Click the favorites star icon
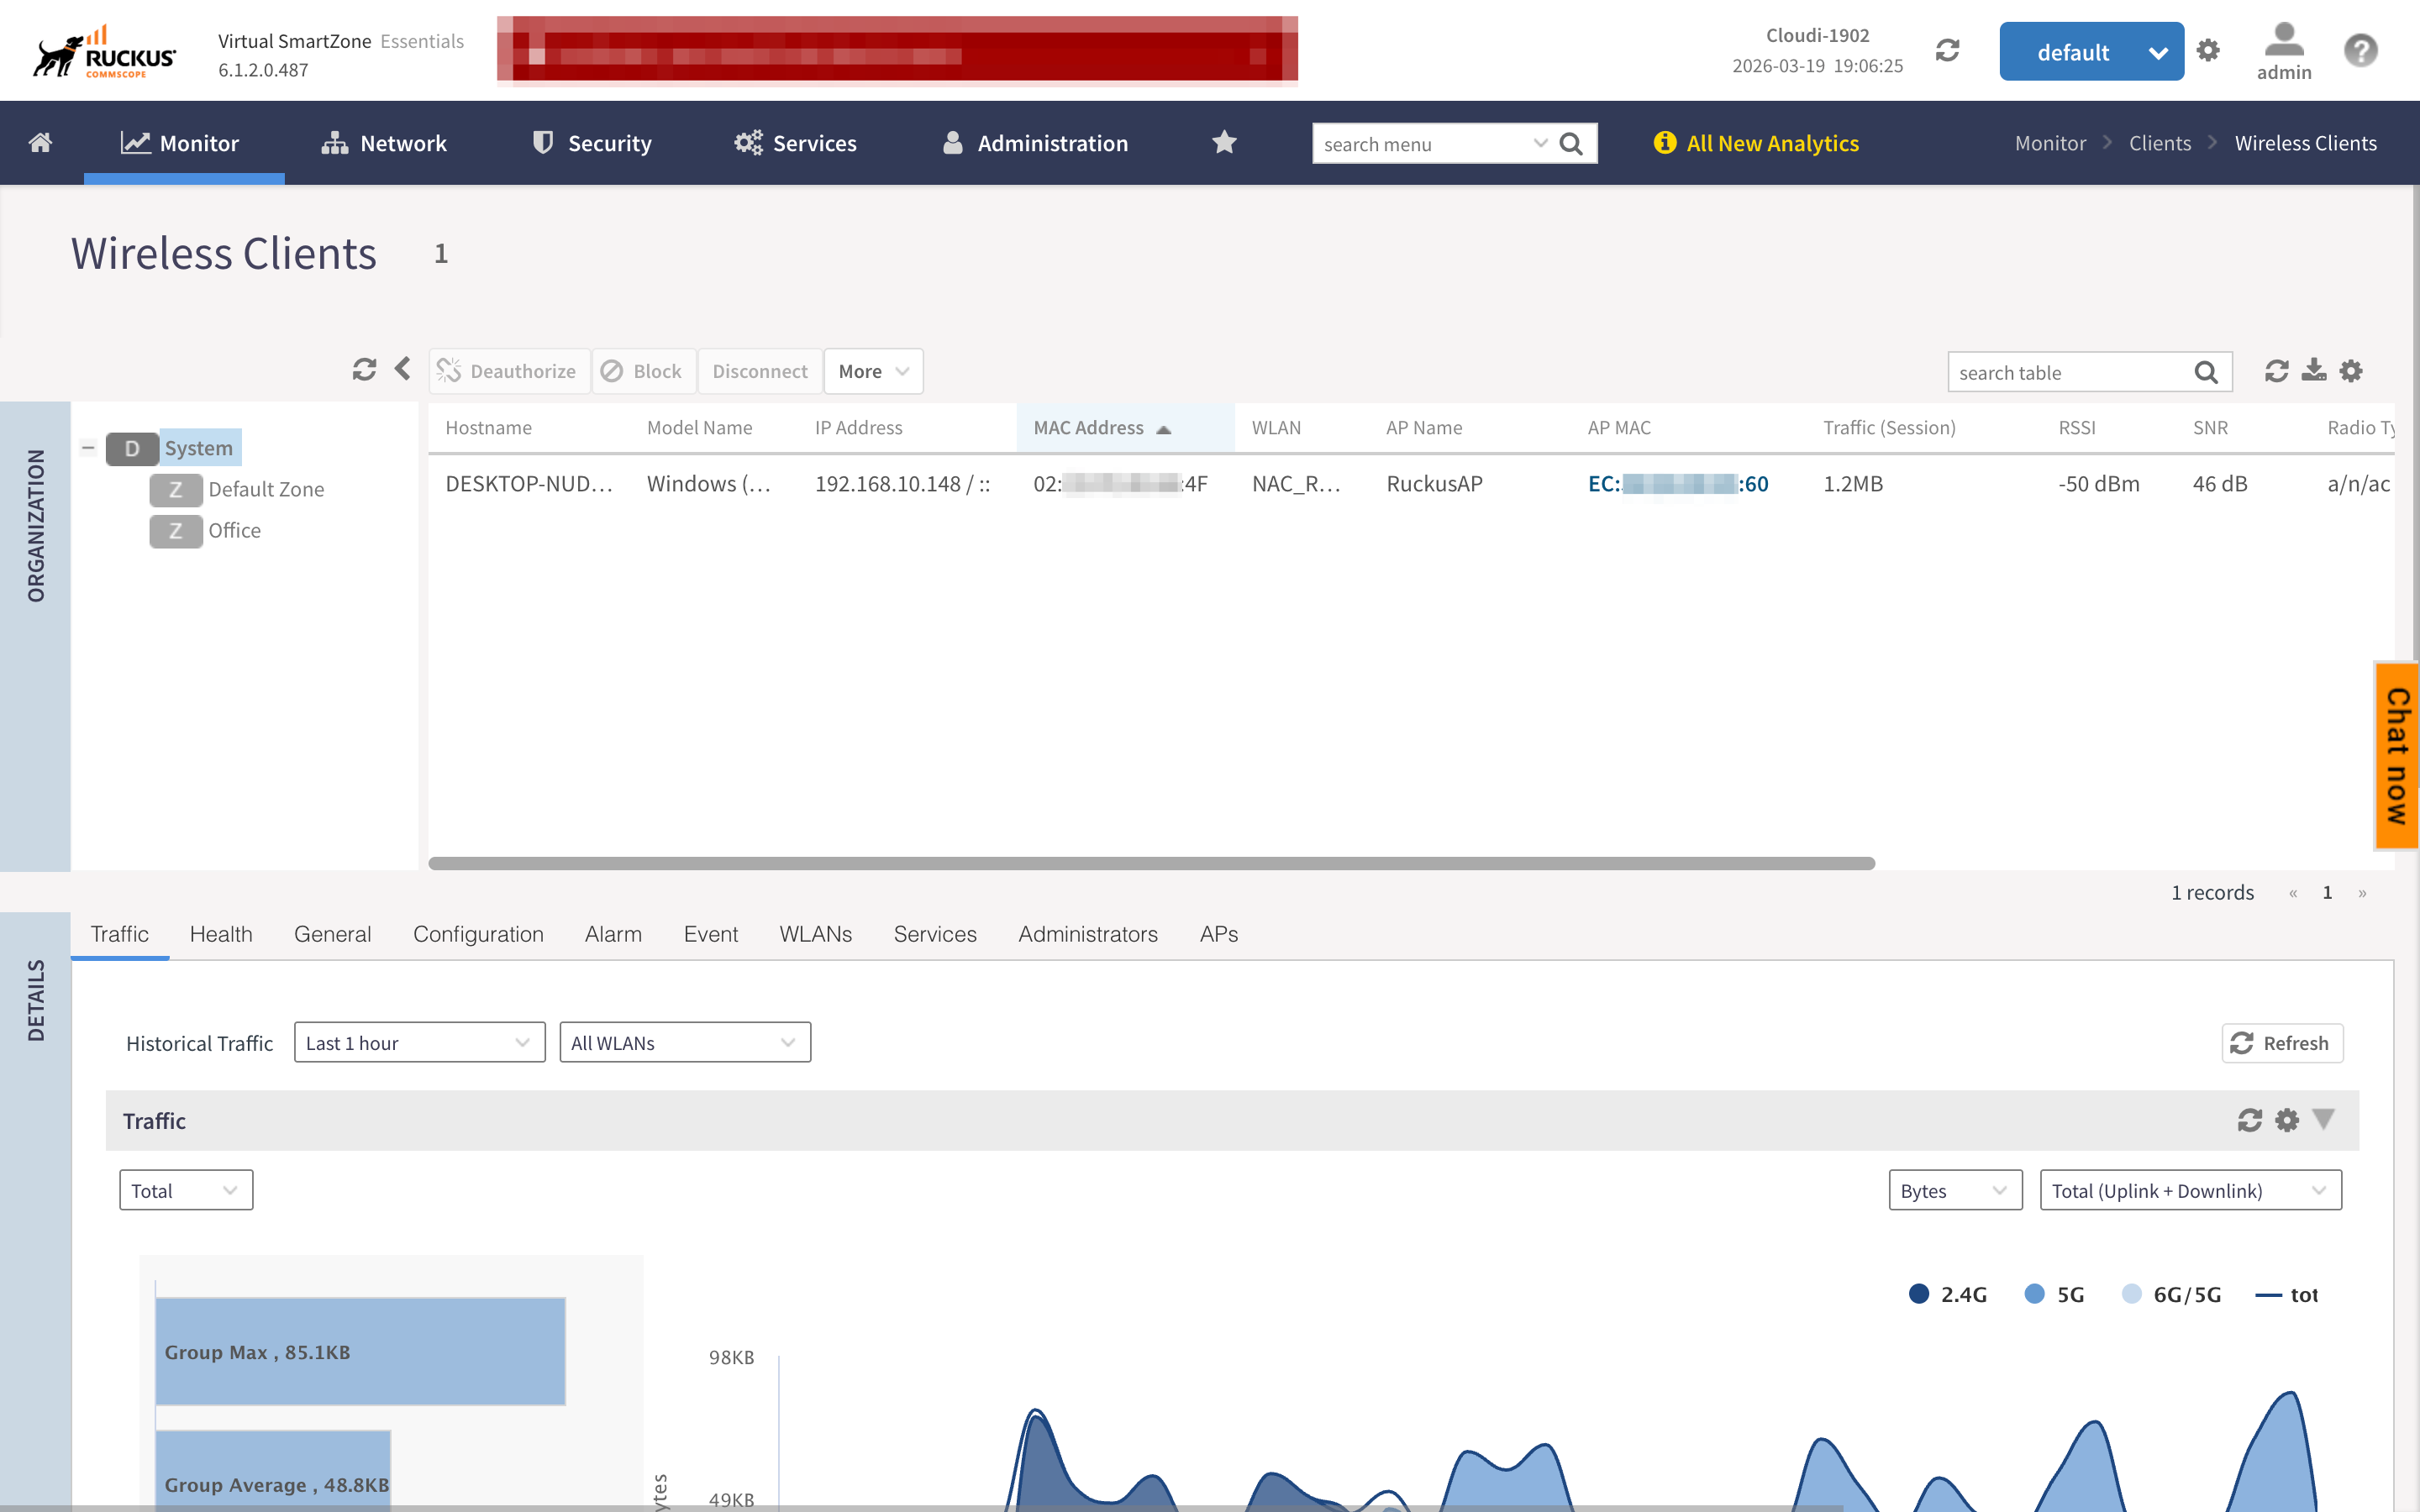The image size is (2420, 1512). tap(1224, 143)
